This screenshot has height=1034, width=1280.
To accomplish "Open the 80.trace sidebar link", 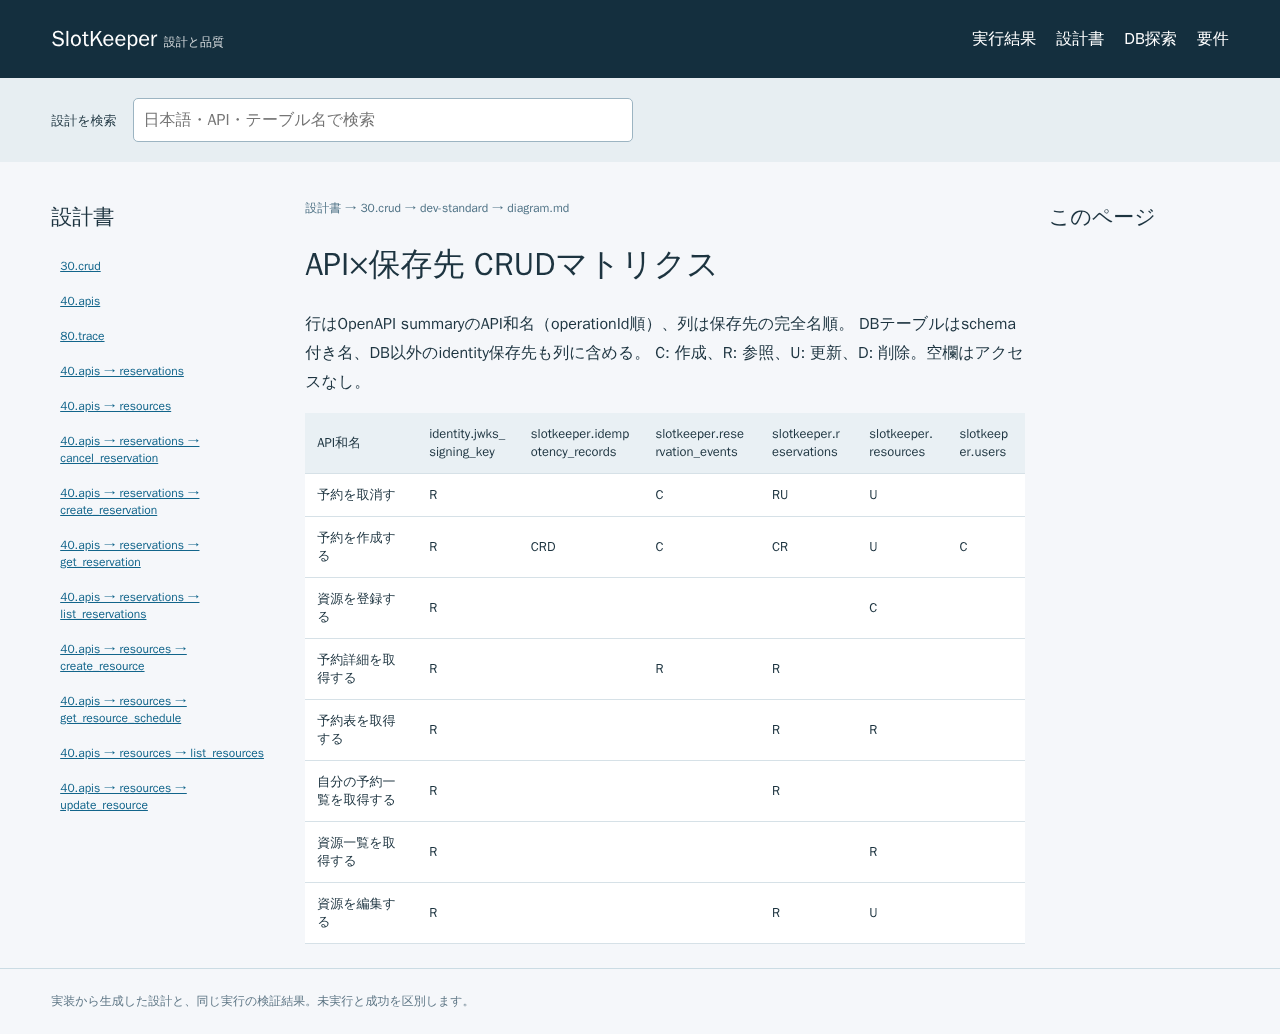I will 82,336.
